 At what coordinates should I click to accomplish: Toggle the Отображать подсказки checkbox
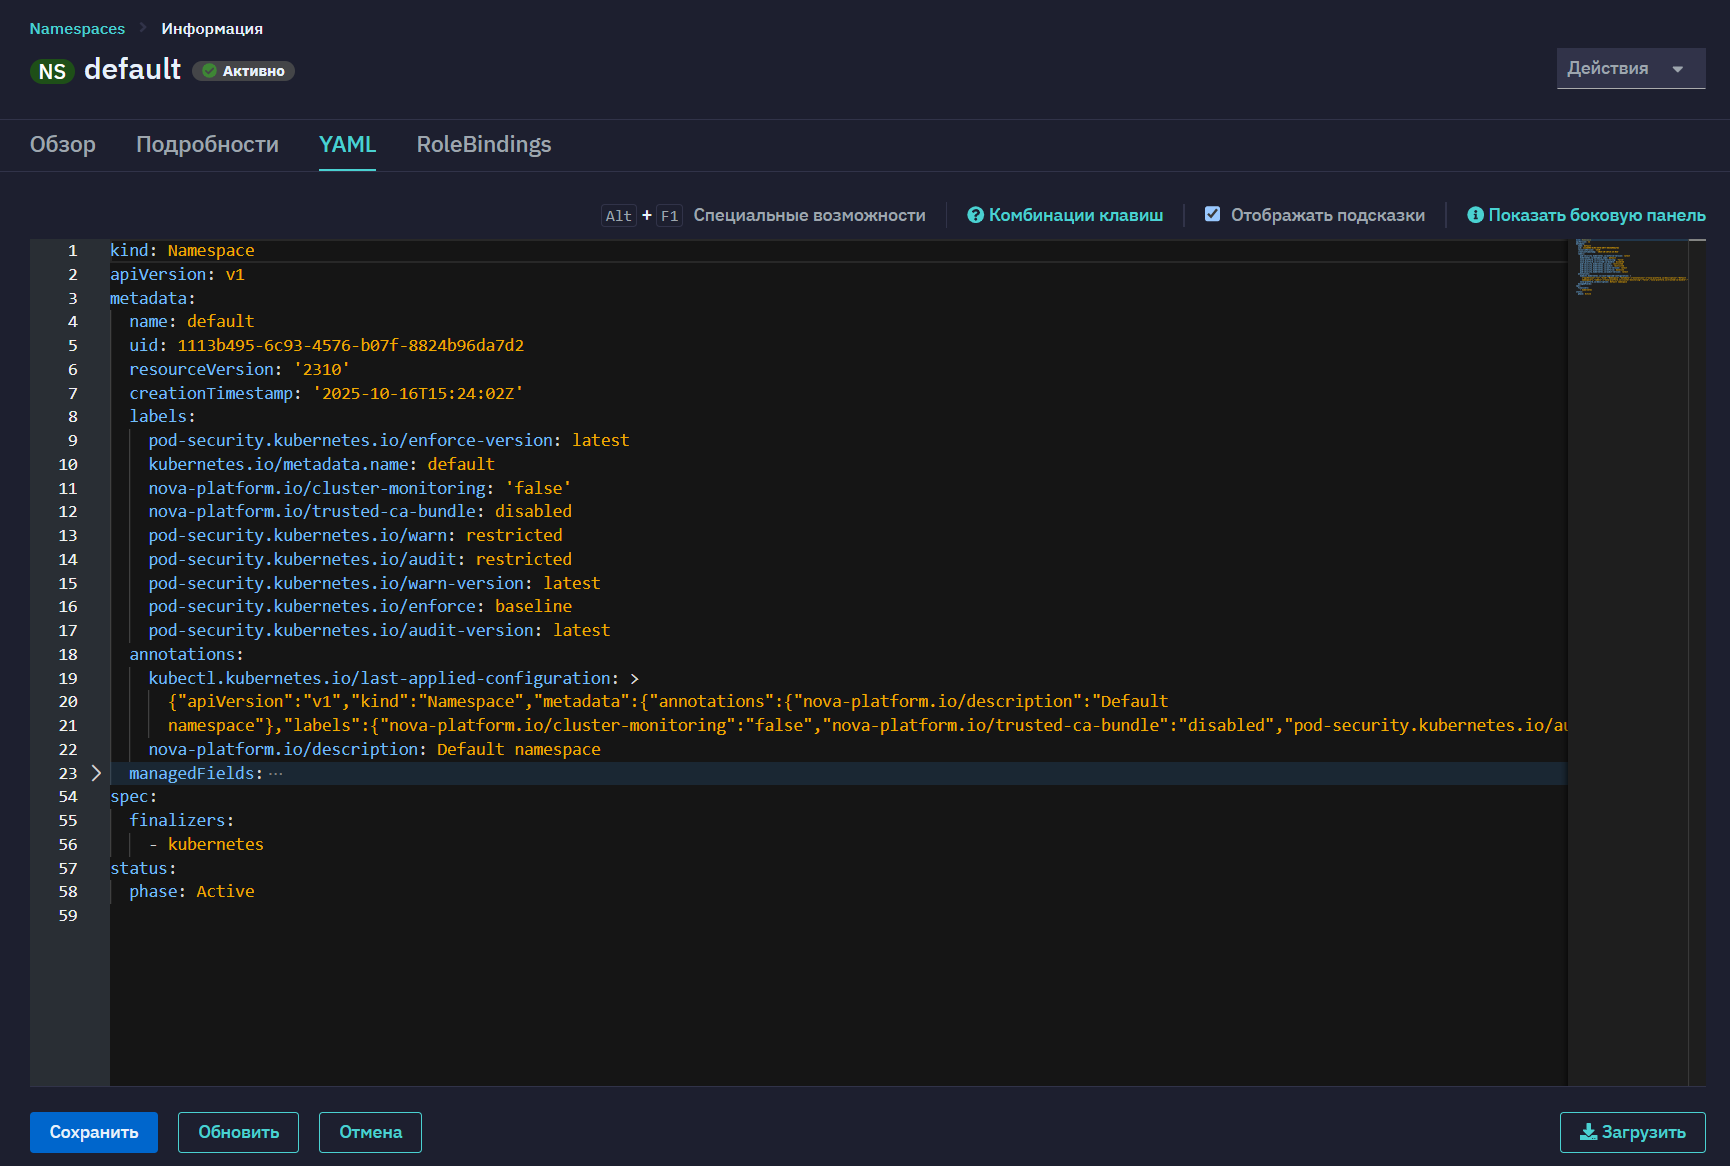1212,214
